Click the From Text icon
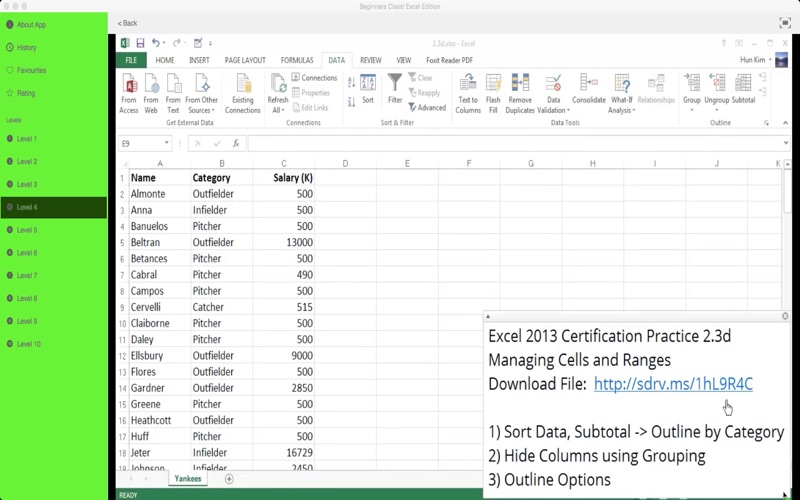800x500 pixels. coord(173,94)
